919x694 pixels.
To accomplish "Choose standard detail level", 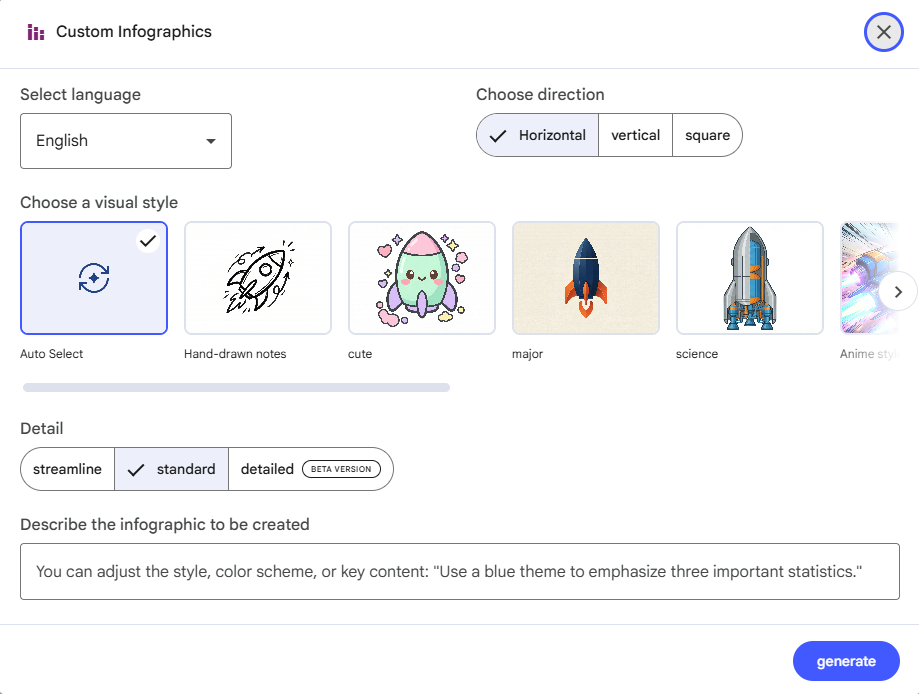I will pyautogui.click(x=172, y=469).
